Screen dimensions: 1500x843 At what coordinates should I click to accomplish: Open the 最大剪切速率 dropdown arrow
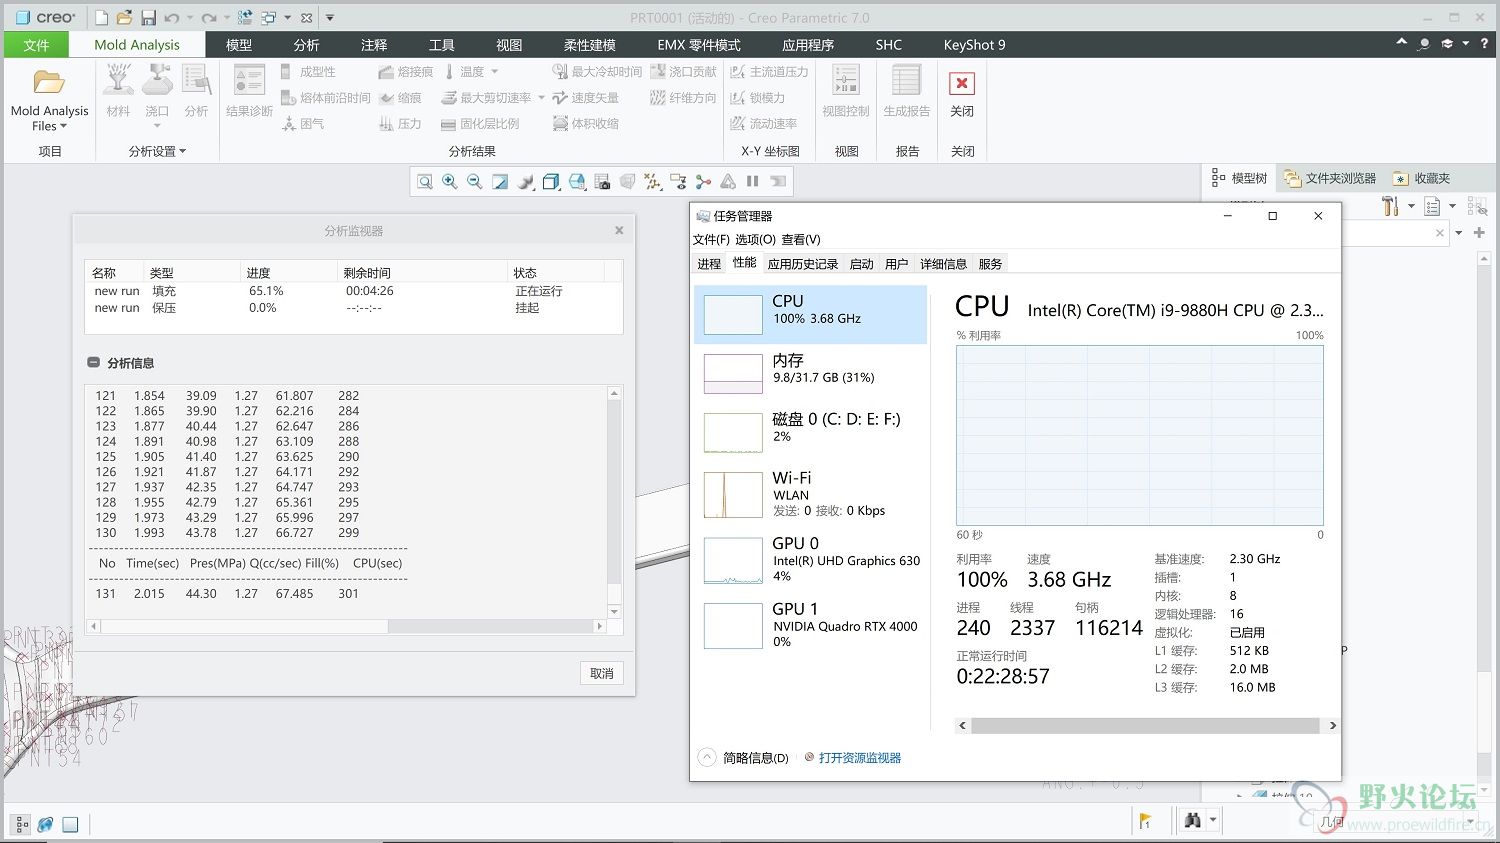point(541,98)
